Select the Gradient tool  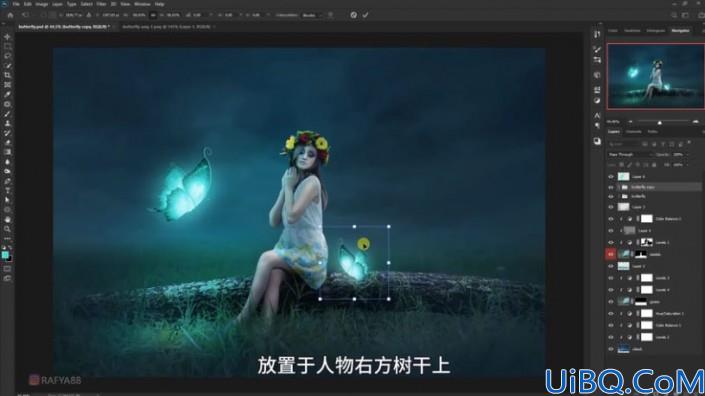7,152
